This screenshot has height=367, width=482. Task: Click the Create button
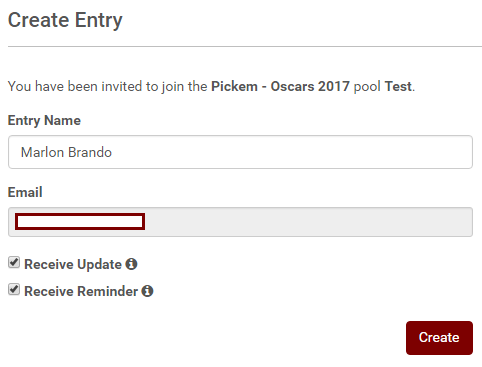click(439, 338)
